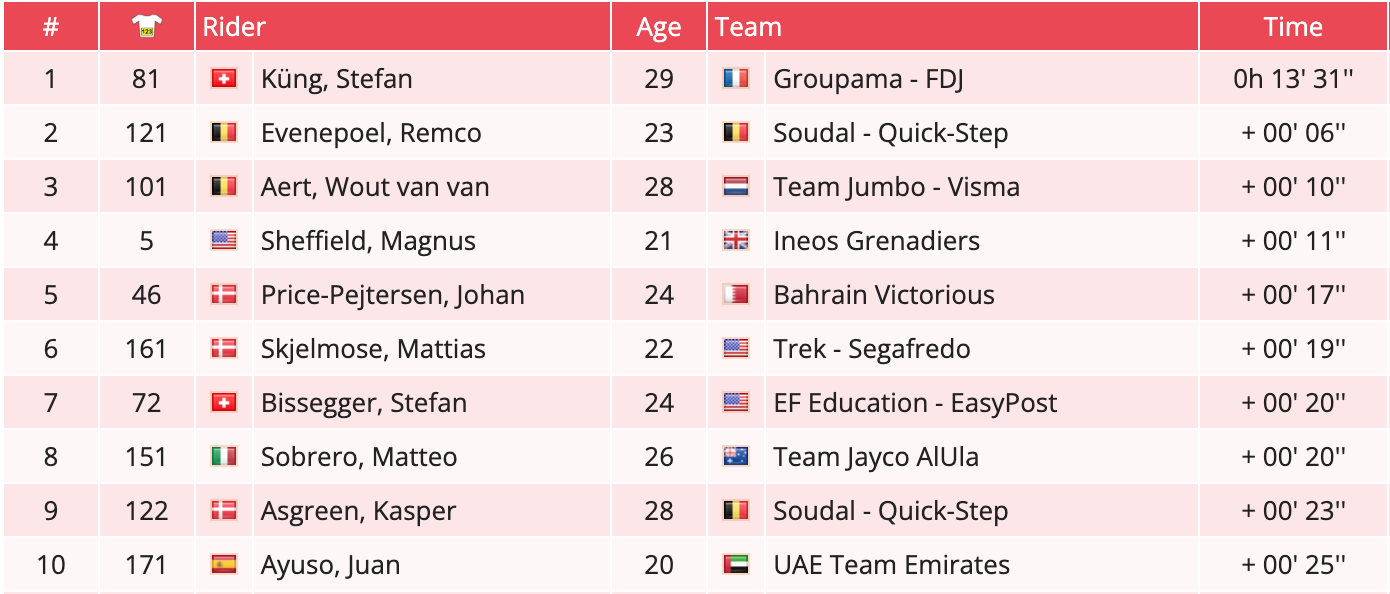Click the UAE flag beside UAE Team Emirates
1390x594 pixels.
coord(736,565)
